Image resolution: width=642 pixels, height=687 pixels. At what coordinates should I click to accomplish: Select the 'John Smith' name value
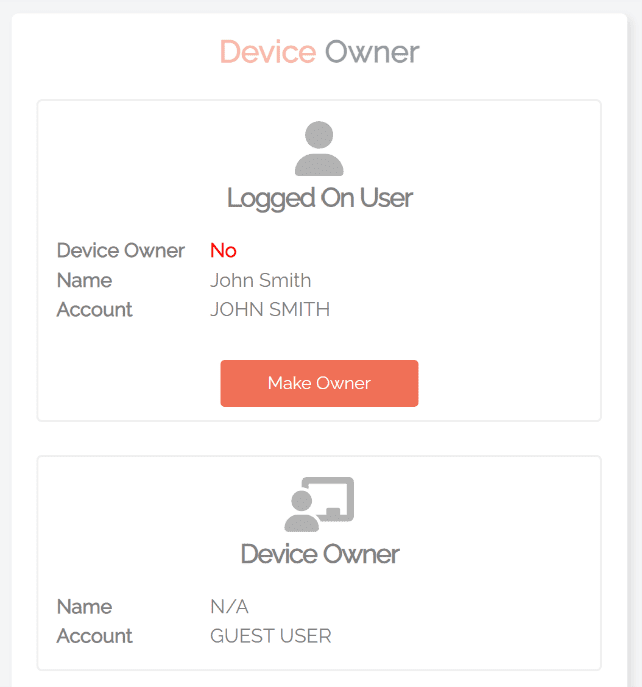(260, 280)
